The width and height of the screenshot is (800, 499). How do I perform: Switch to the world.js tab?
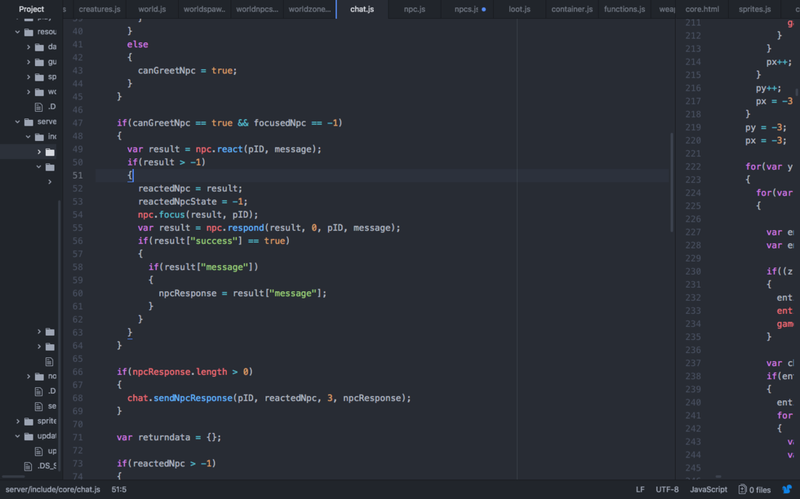[152, 9]
